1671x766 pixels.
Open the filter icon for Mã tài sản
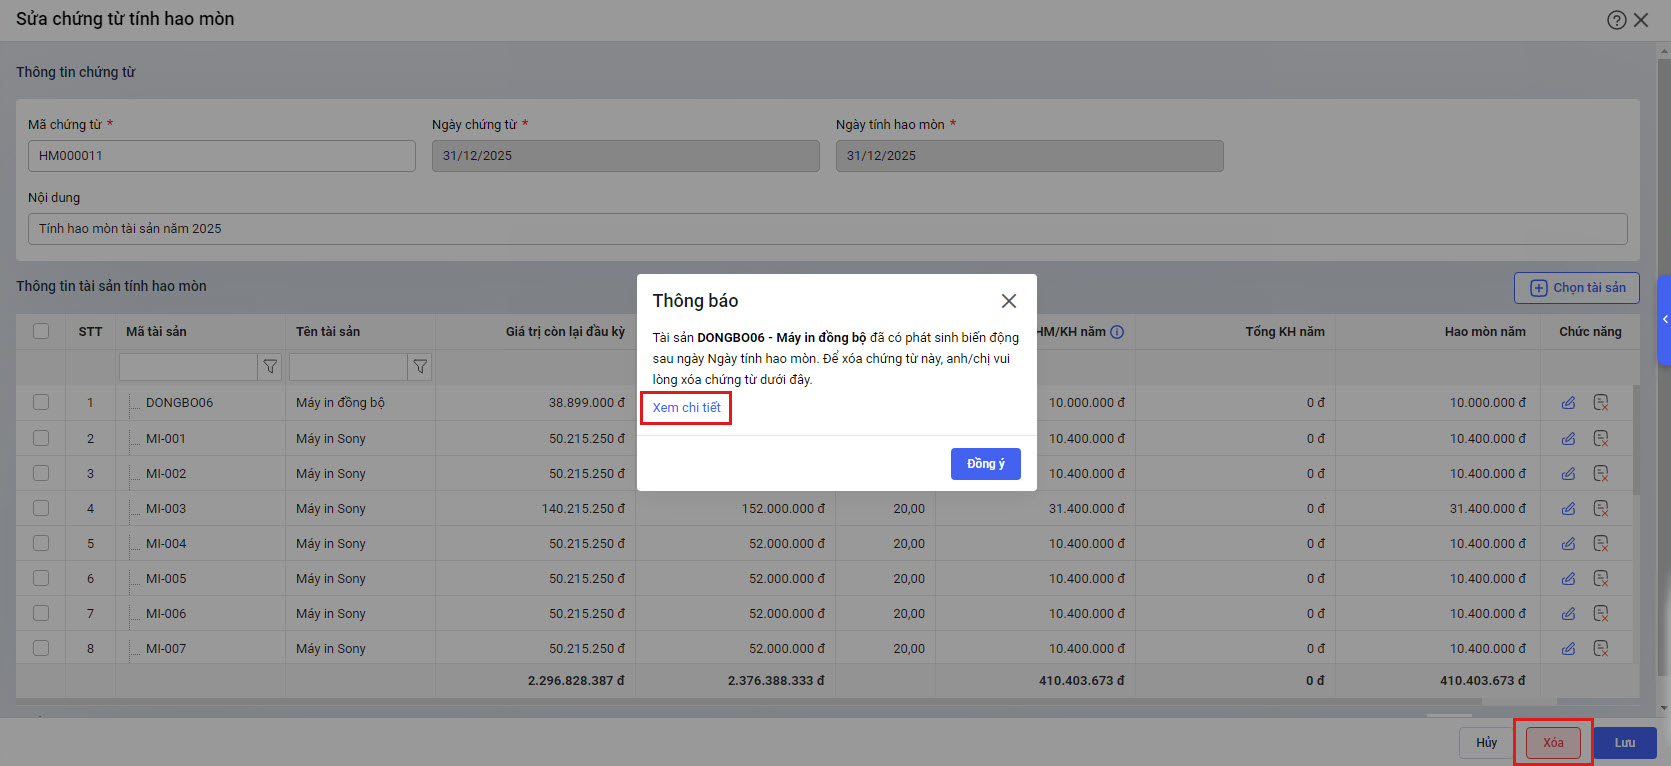(270, 367)
